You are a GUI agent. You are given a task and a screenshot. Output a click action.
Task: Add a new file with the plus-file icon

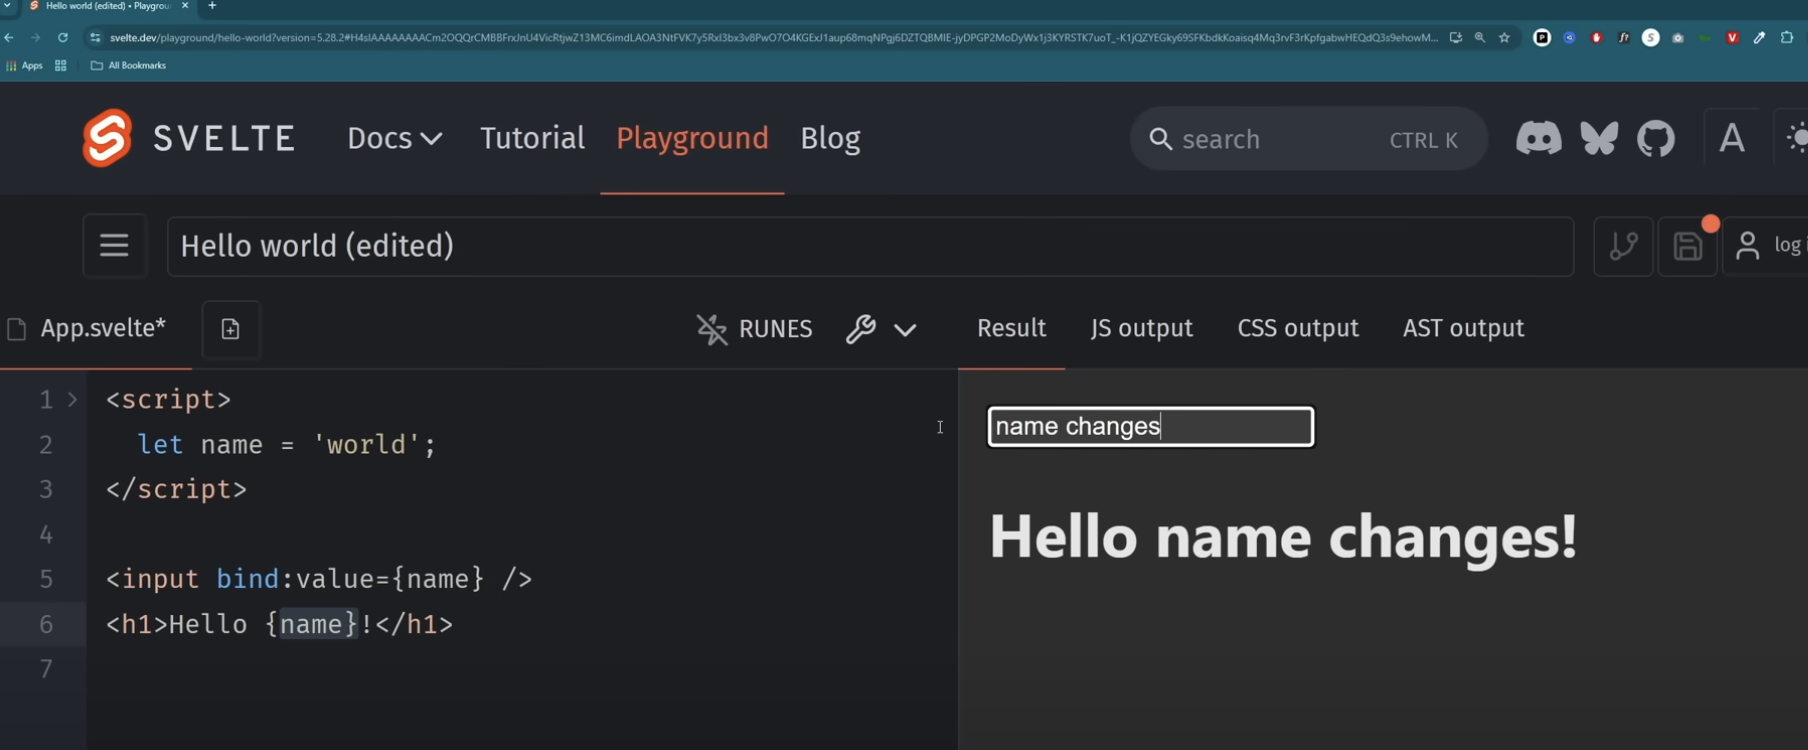click(x=231, y=329)
